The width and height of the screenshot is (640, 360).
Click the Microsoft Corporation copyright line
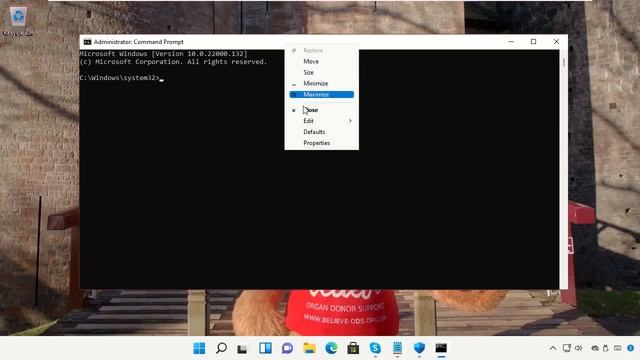[173, 62]
